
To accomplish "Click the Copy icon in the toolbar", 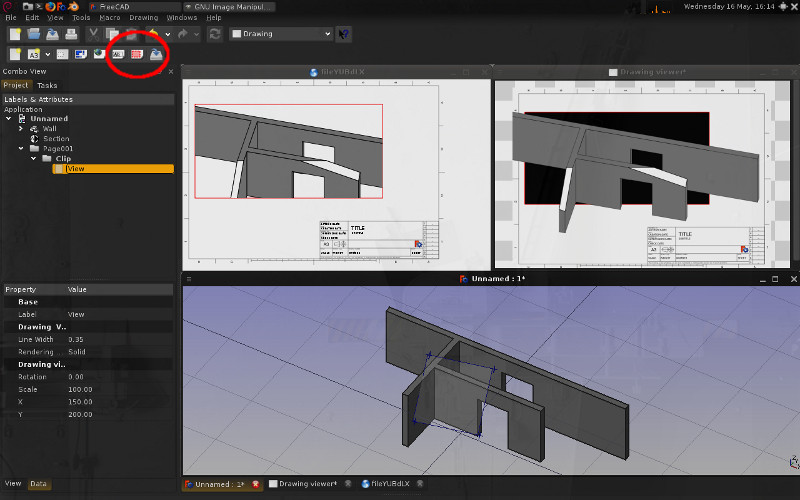I will coord(112,34).
